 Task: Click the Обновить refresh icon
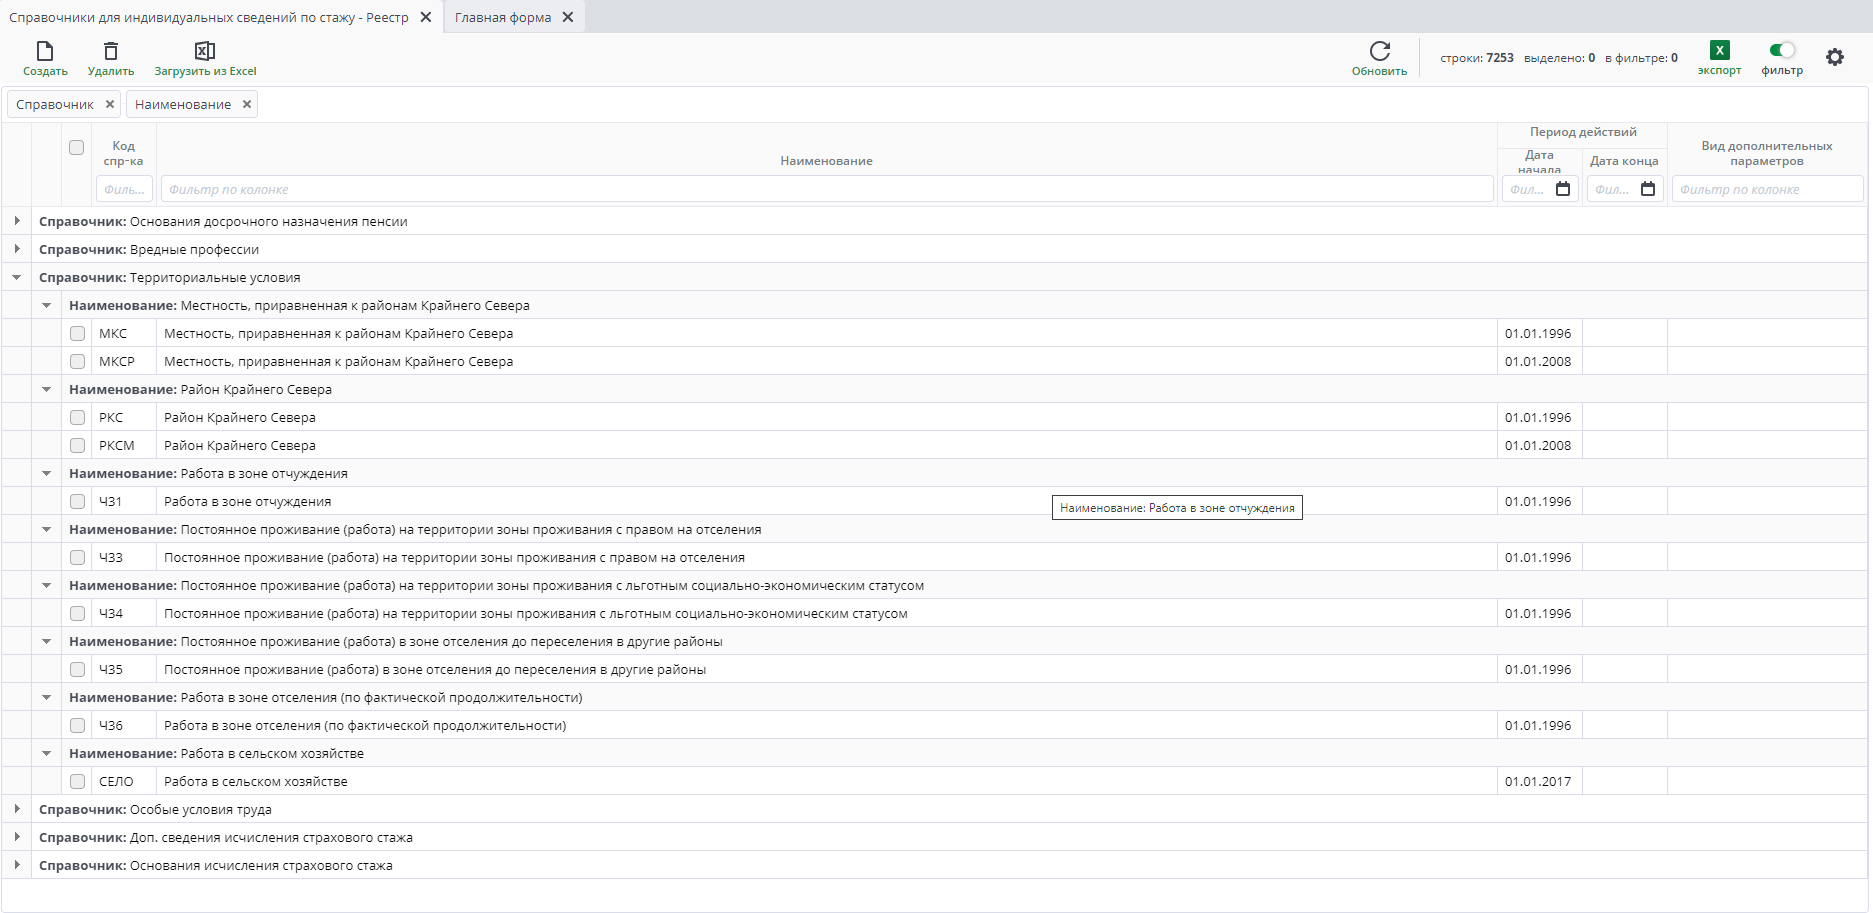(1379, 51)
